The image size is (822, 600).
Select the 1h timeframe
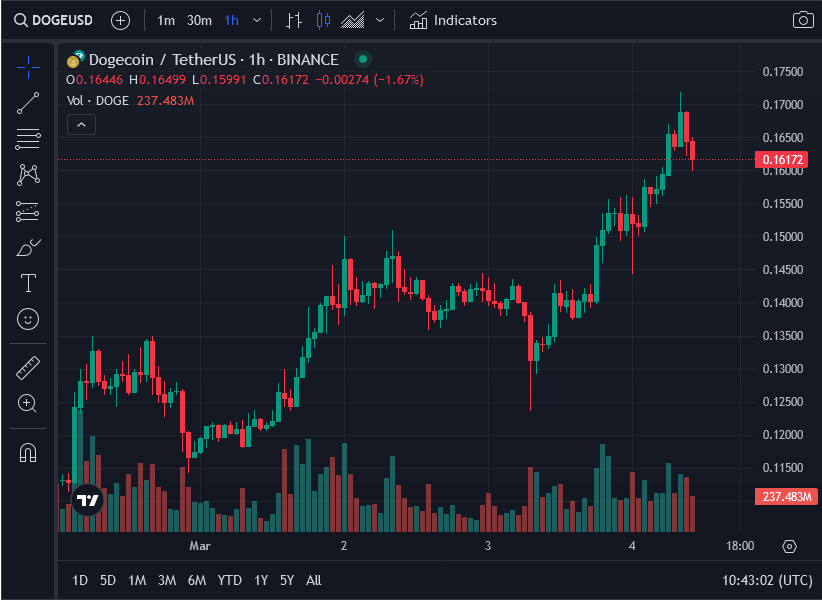[x=232, y=20]
